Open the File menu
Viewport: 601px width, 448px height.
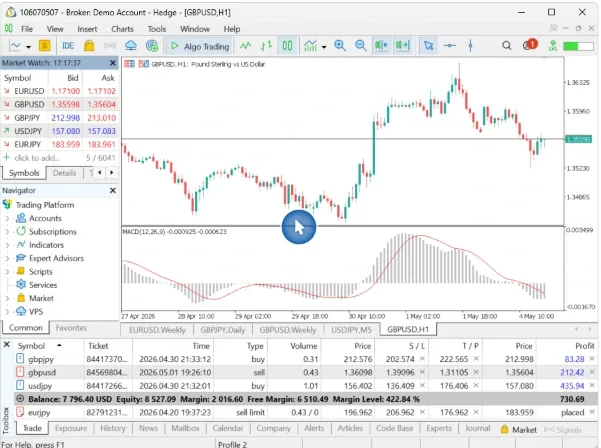(x=26, y=29)
